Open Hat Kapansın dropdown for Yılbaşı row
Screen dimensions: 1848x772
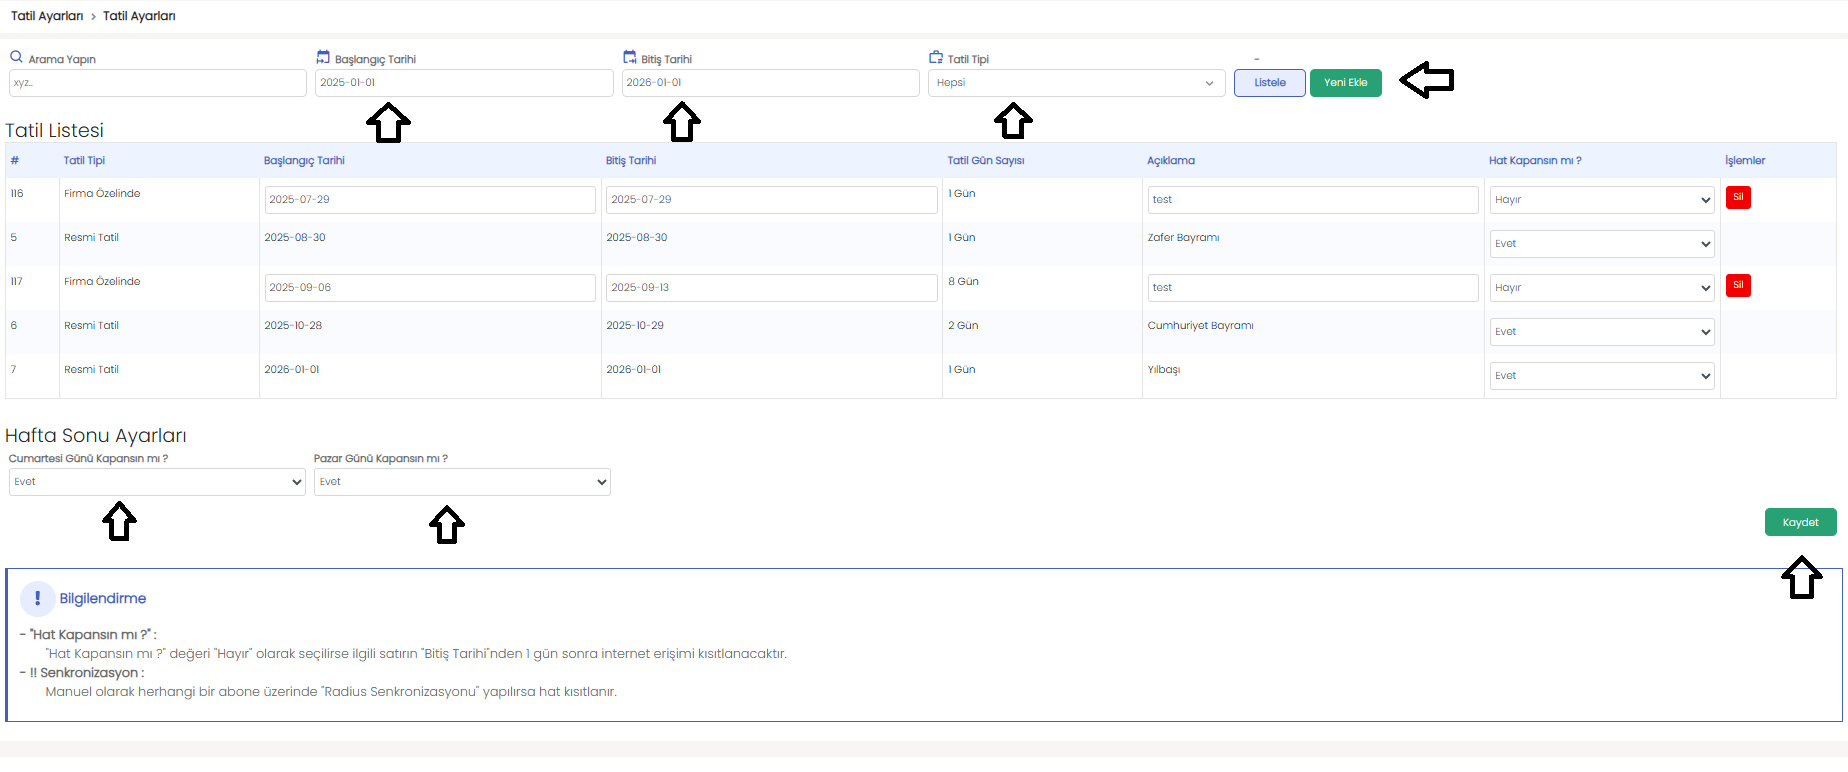pyautogui.click(x=1601, y=376)
